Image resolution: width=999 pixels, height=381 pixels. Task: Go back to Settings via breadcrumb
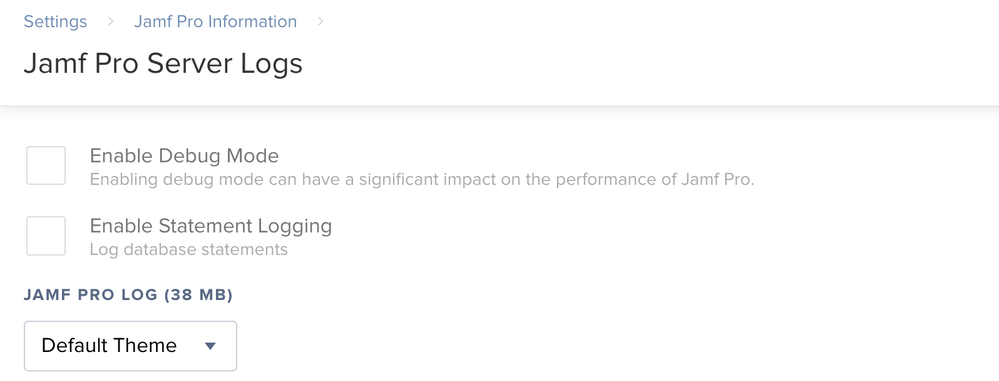tap(55, 21)
